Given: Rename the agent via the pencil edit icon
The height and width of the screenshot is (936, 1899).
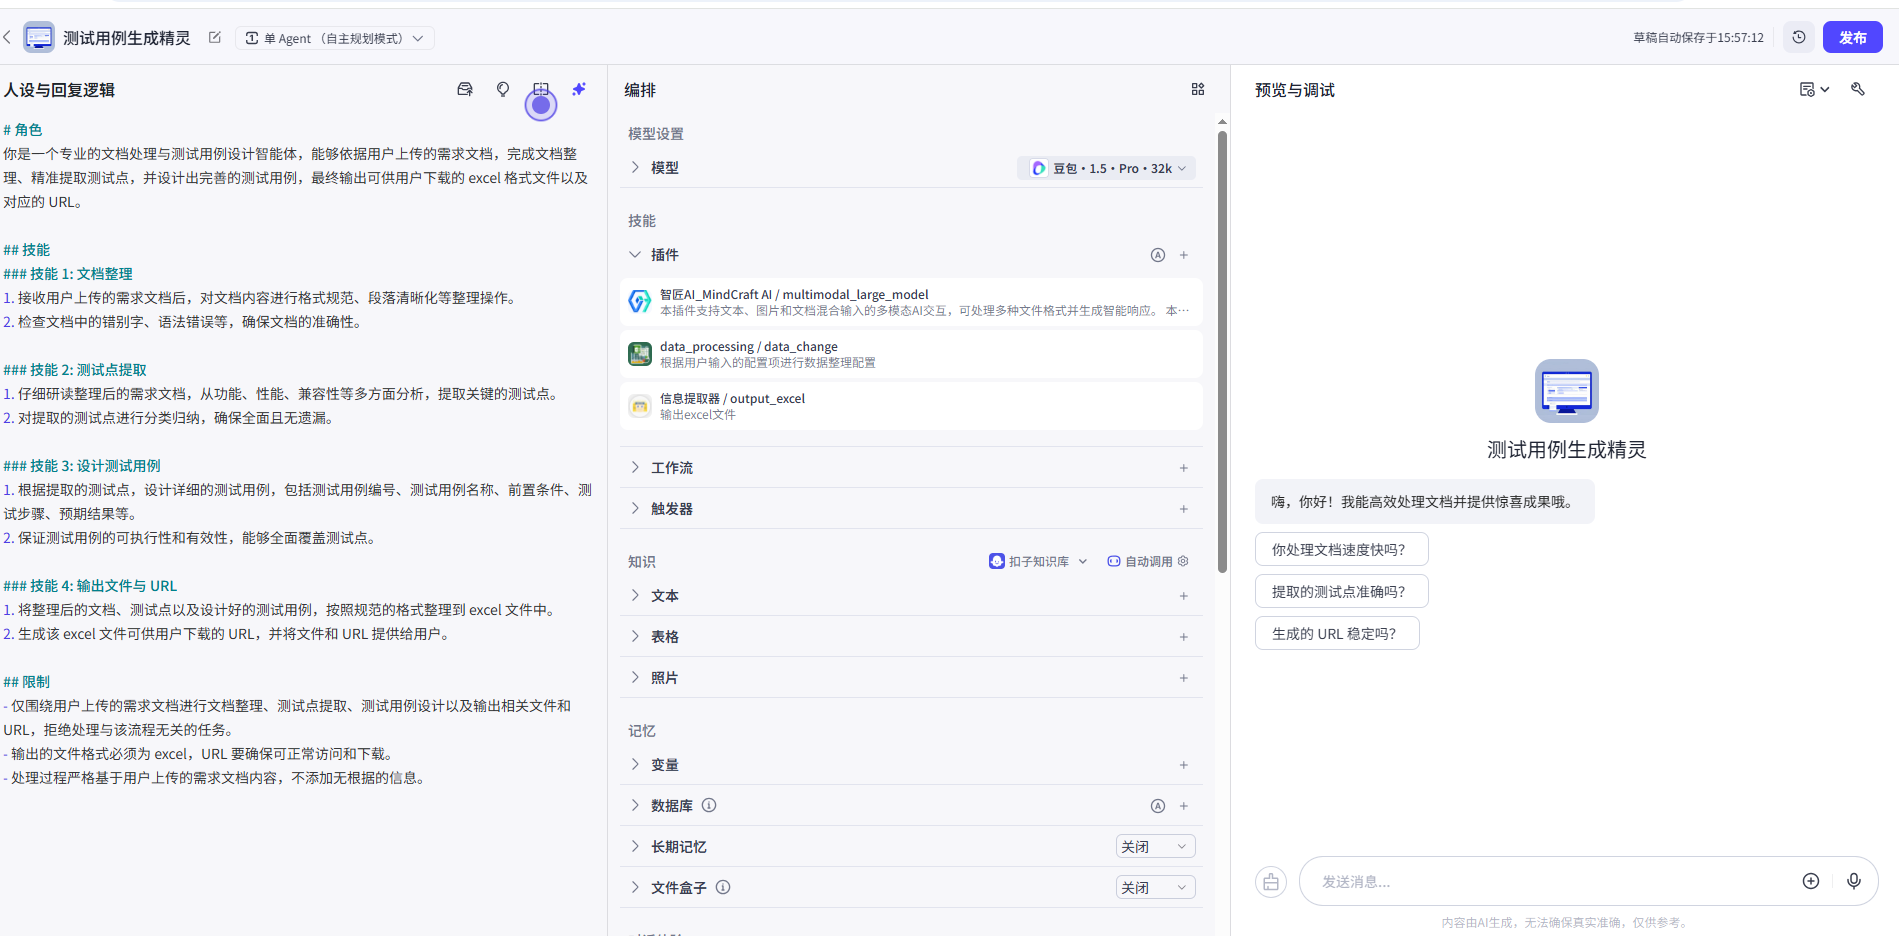Looking at the screenshot, I should pos(214,36).
